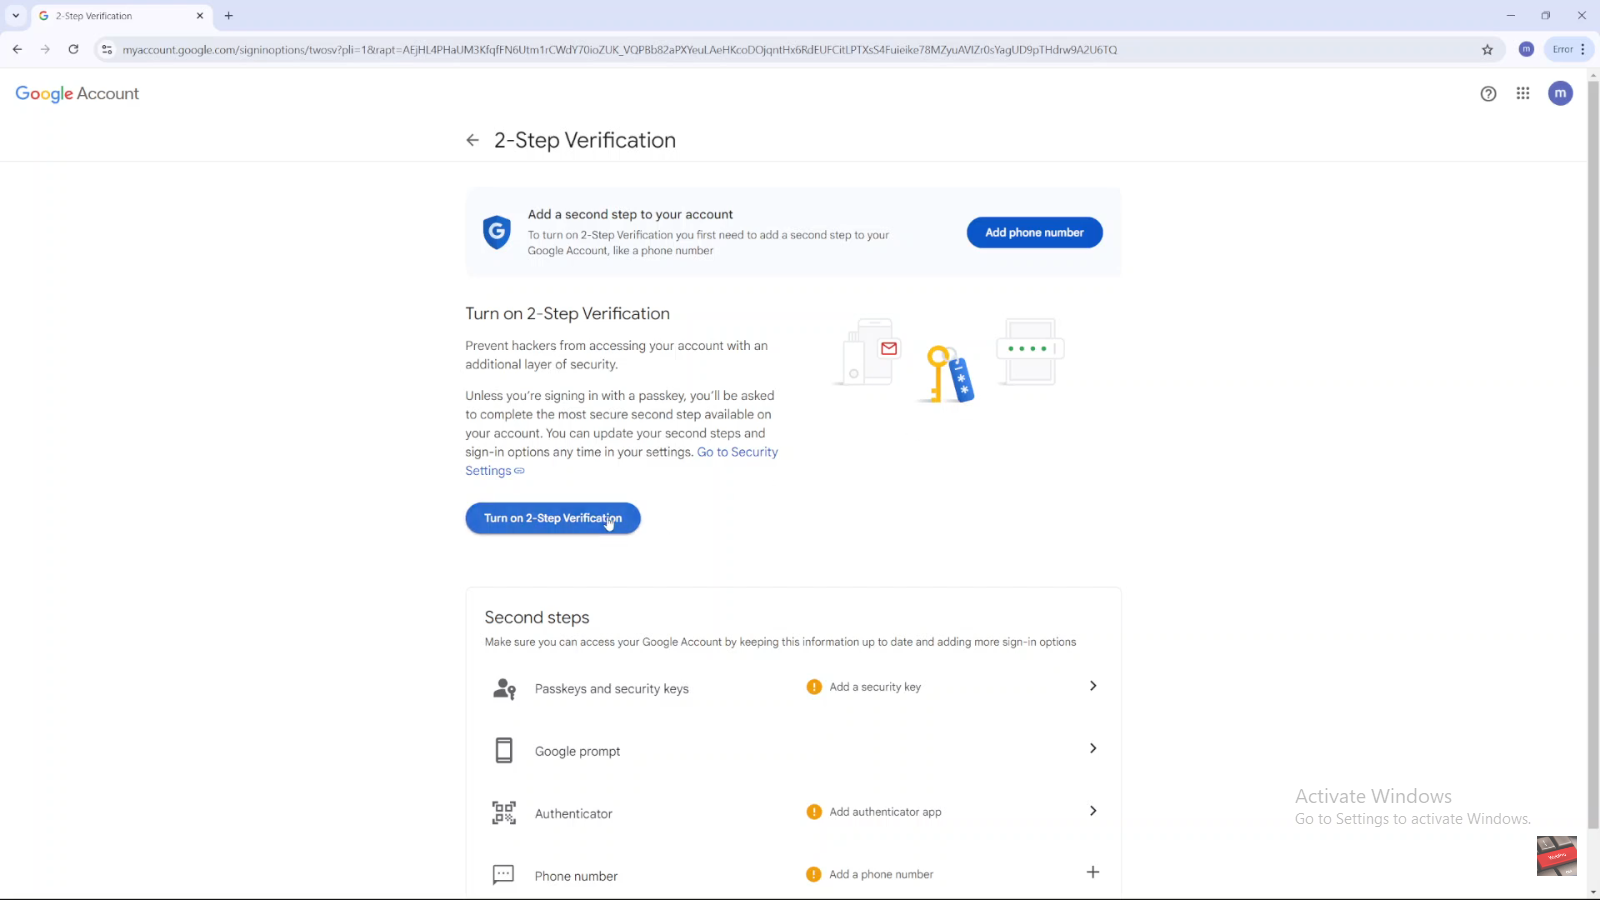Click the red keyboard thumbnail overlay
Screen dimensions: 1600x900
point(1557,856)
